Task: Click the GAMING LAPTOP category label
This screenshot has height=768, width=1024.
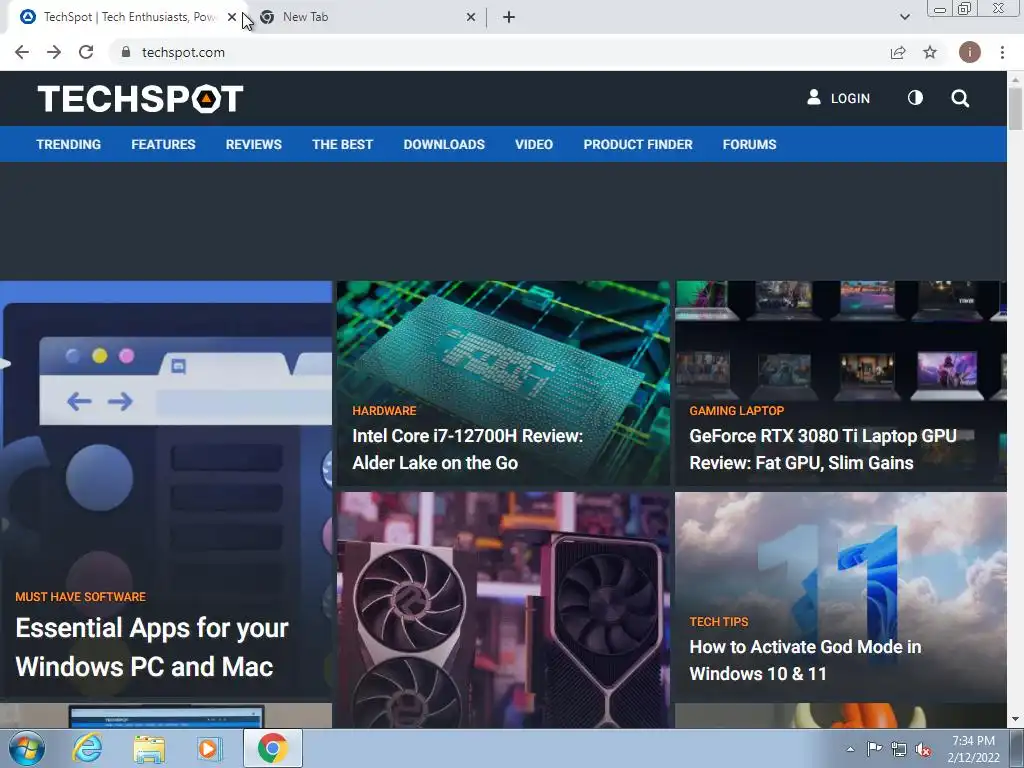Action: pos(737,411)
